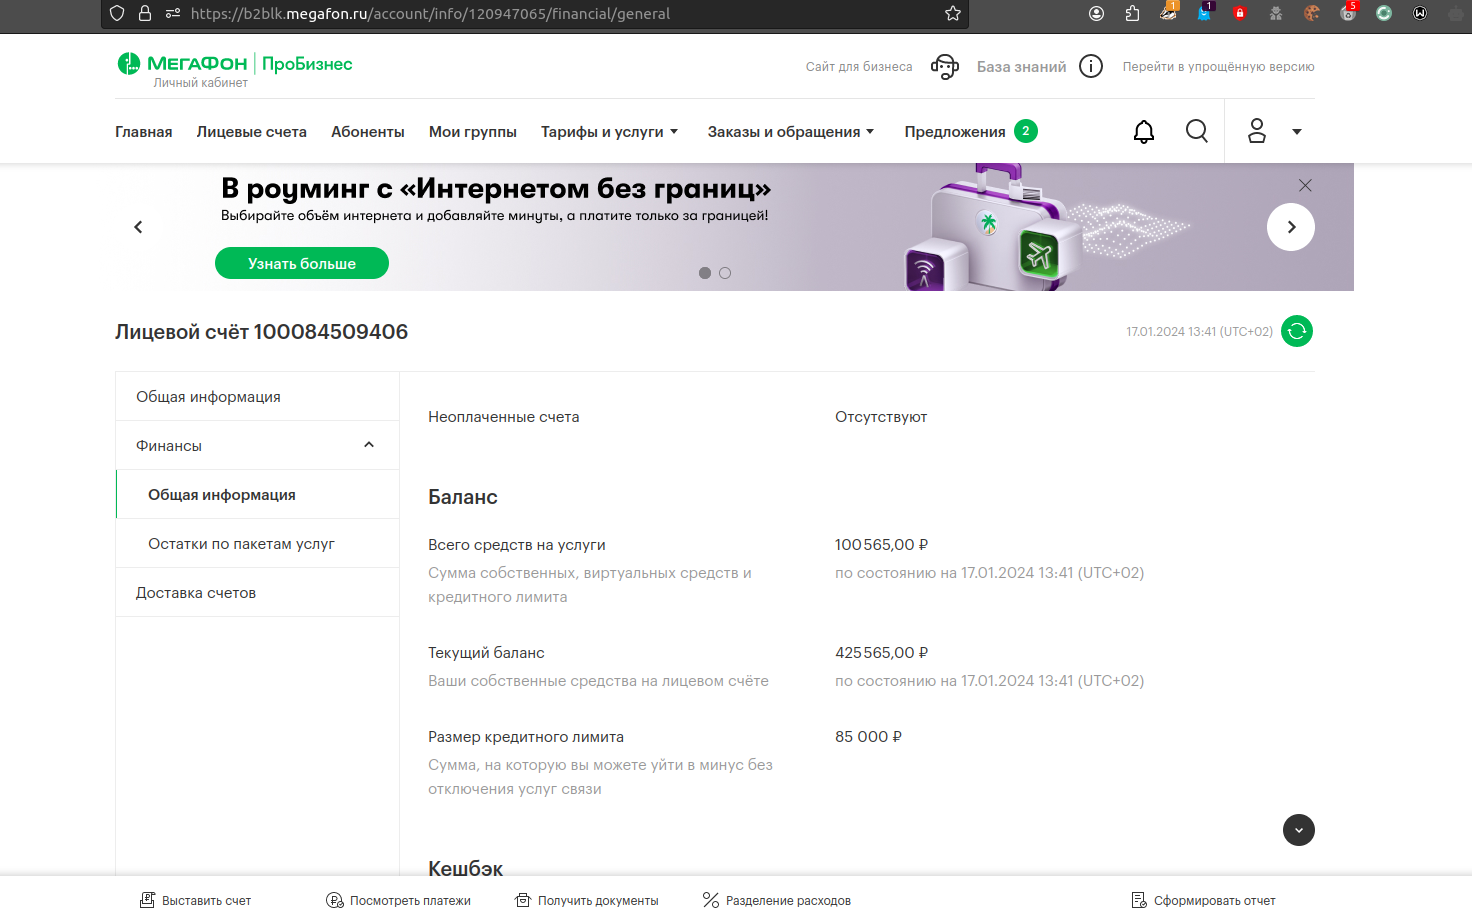Screen dimensions: 1472x924
Task: Click Выставить счет in bottom bar
Action: pyautogui.click(x=206, y=901)
